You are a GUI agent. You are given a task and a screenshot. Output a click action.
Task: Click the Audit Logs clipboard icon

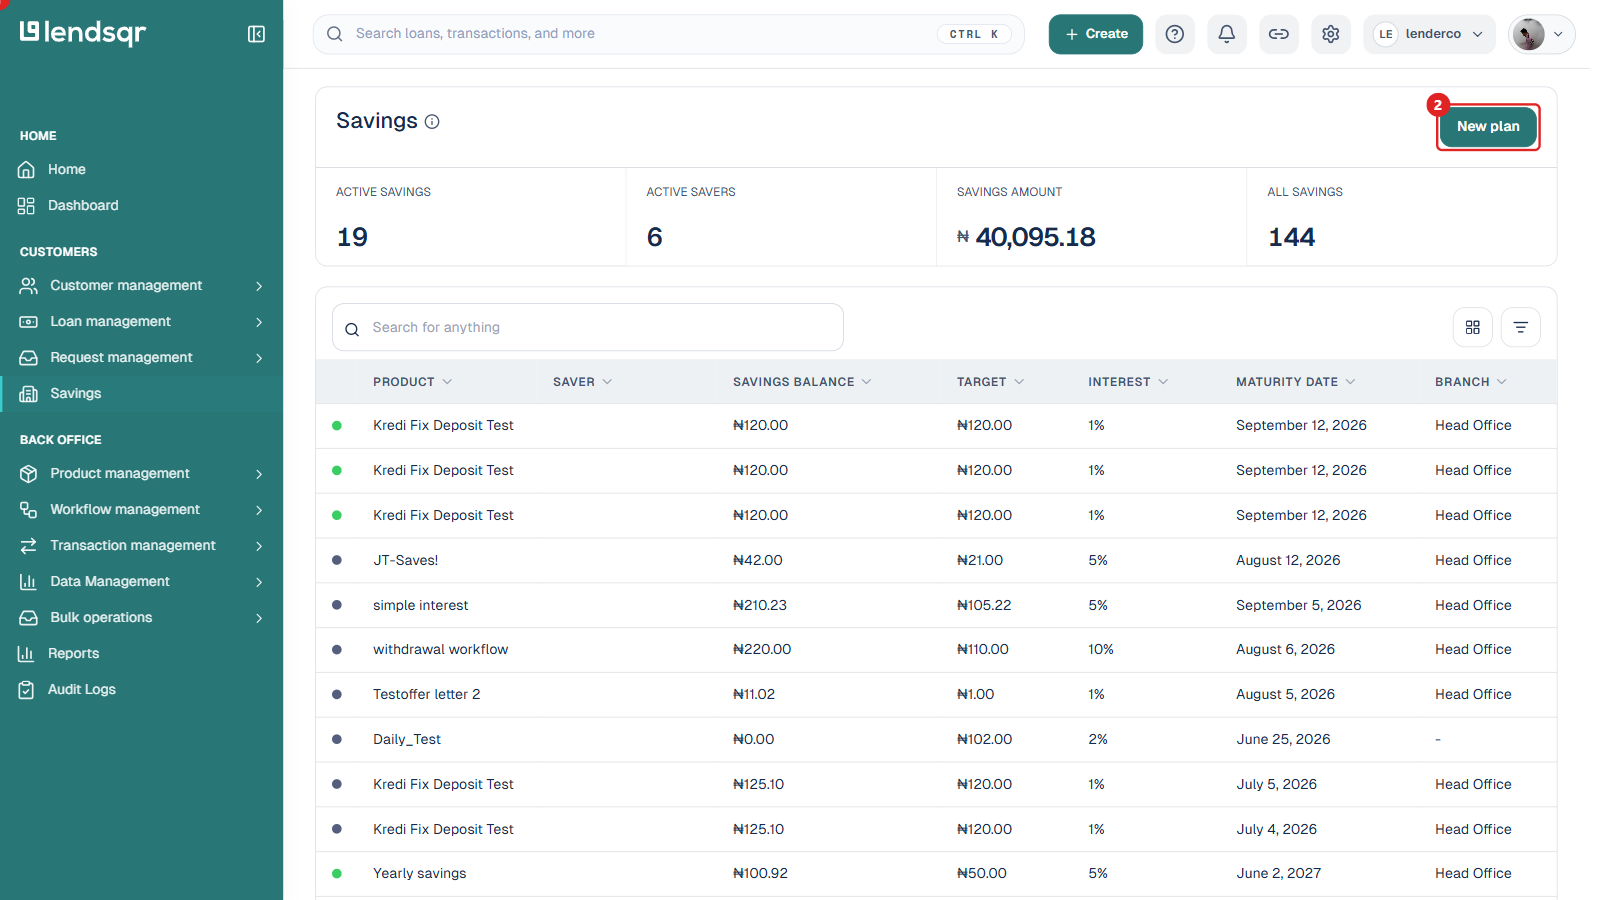(27, 690)
